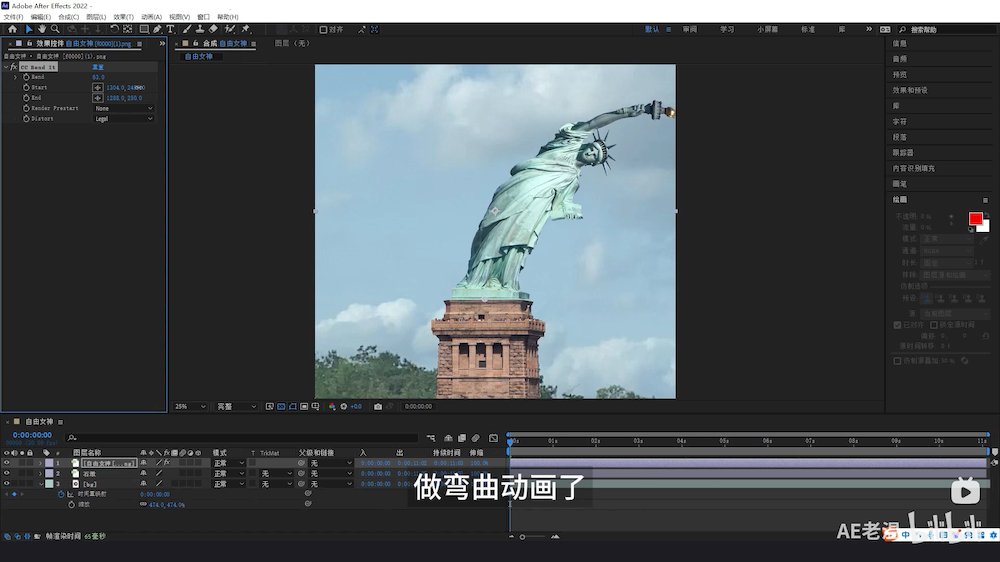Hide layer 2 with eye toggle
Screen dimensions: 1000x562
coord(7,473)
